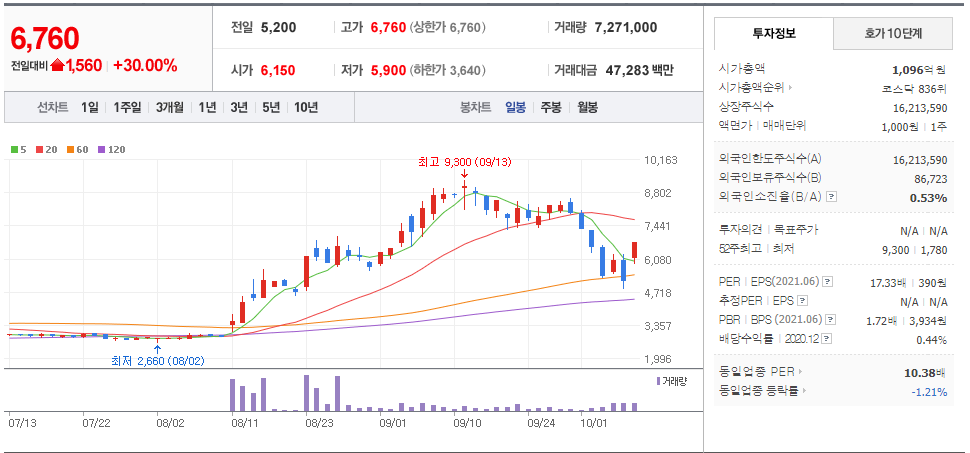Click the 봉차트 label in chart toolbar
This screenshot has height=453, width=970.
tap(476, 107)
